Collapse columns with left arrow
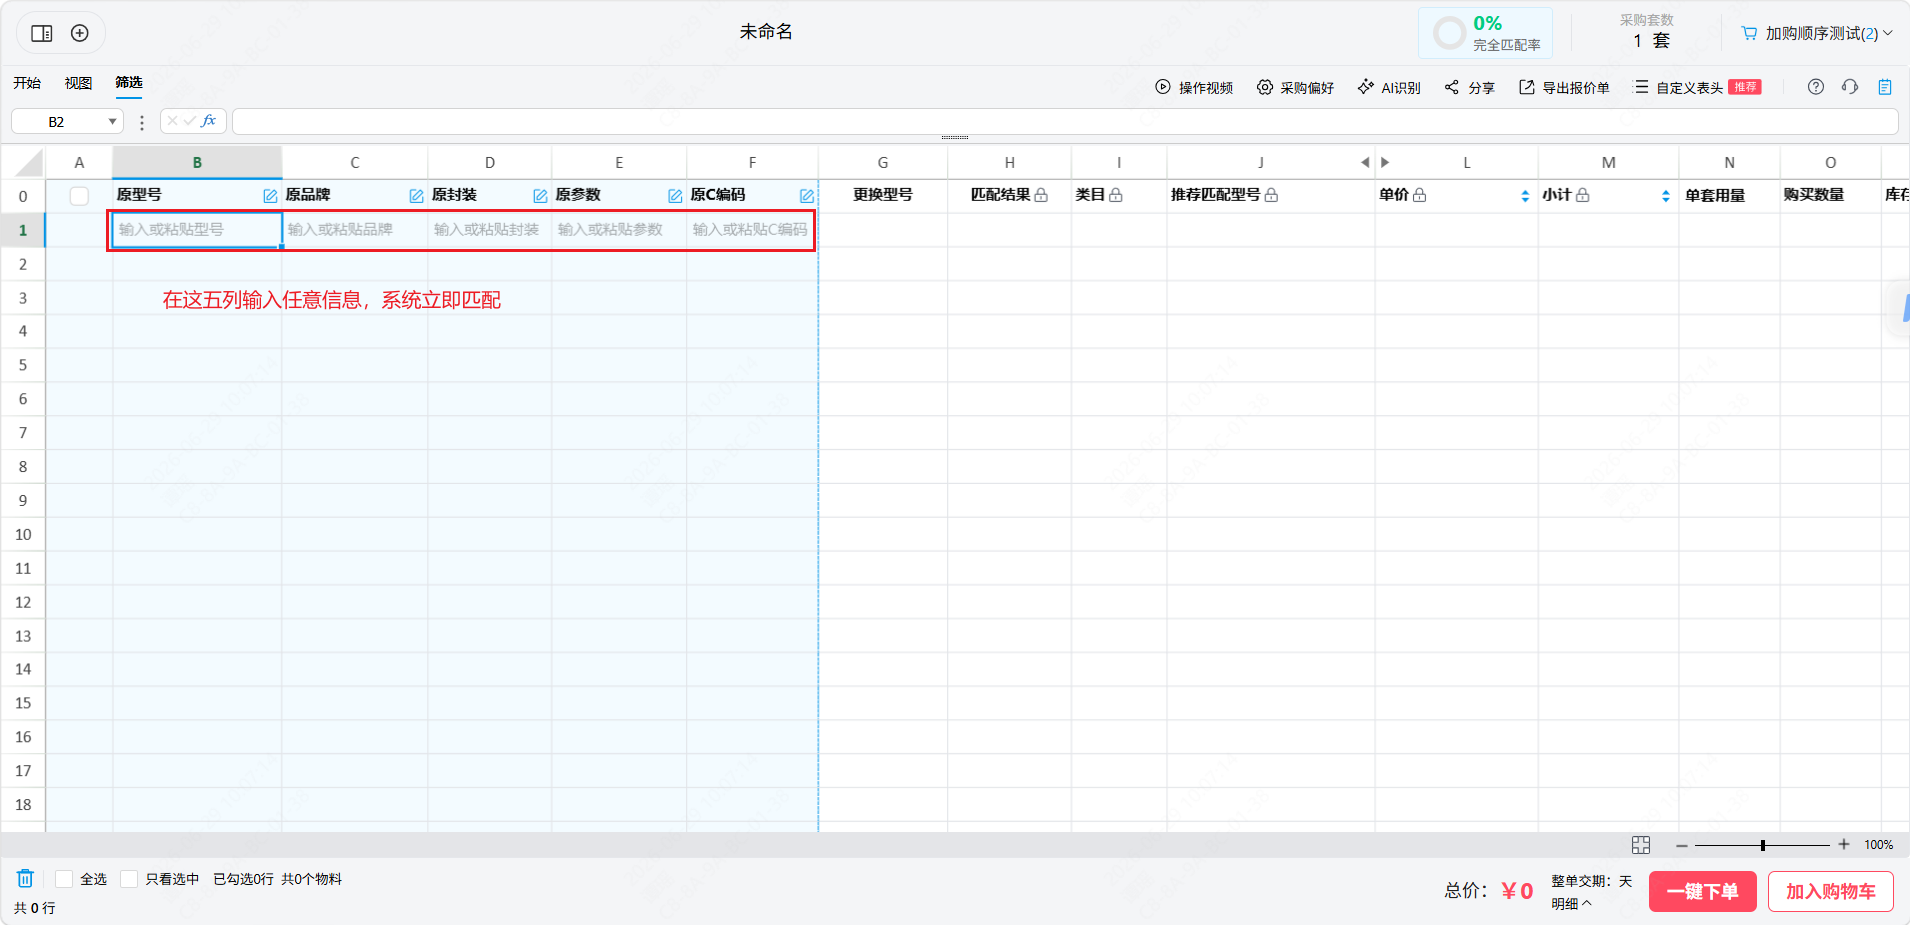This screenshot has width=1910, height=925. click(1365, 162)
